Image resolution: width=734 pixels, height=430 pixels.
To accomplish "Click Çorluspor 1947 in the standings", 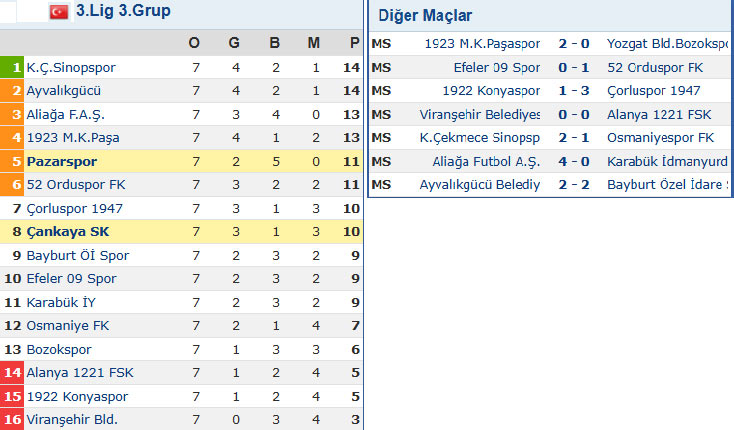I will tap(75, 208).
